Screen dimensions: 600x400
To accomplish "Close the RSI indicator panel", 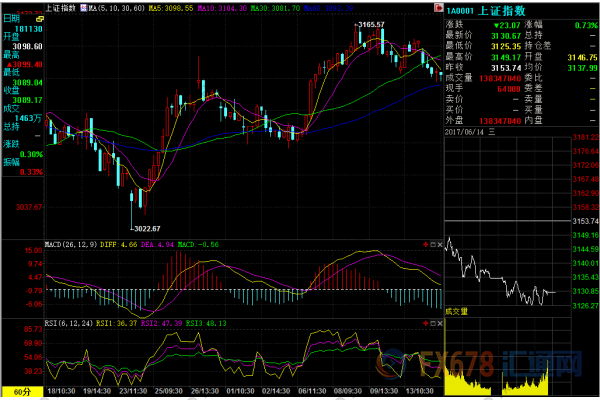I will (x=443, y=325).
